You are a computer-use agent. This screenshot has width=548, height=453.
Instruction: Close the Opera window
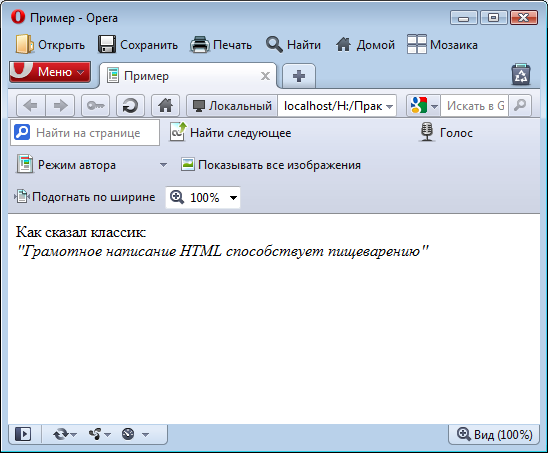(524, 17)
